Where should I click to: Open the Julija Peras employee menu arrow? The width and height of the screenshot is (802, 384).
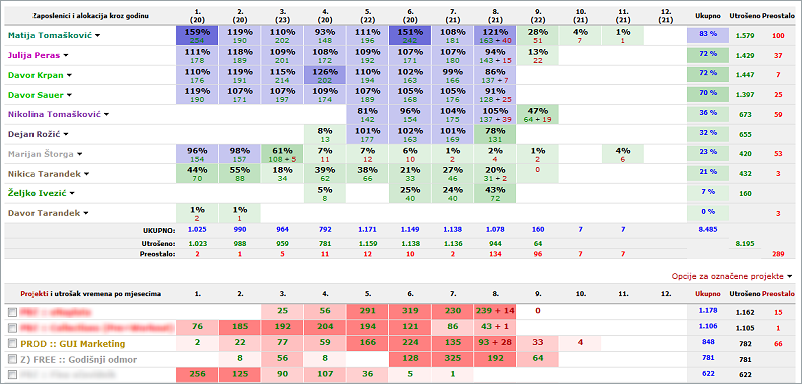tap(65, 55)
